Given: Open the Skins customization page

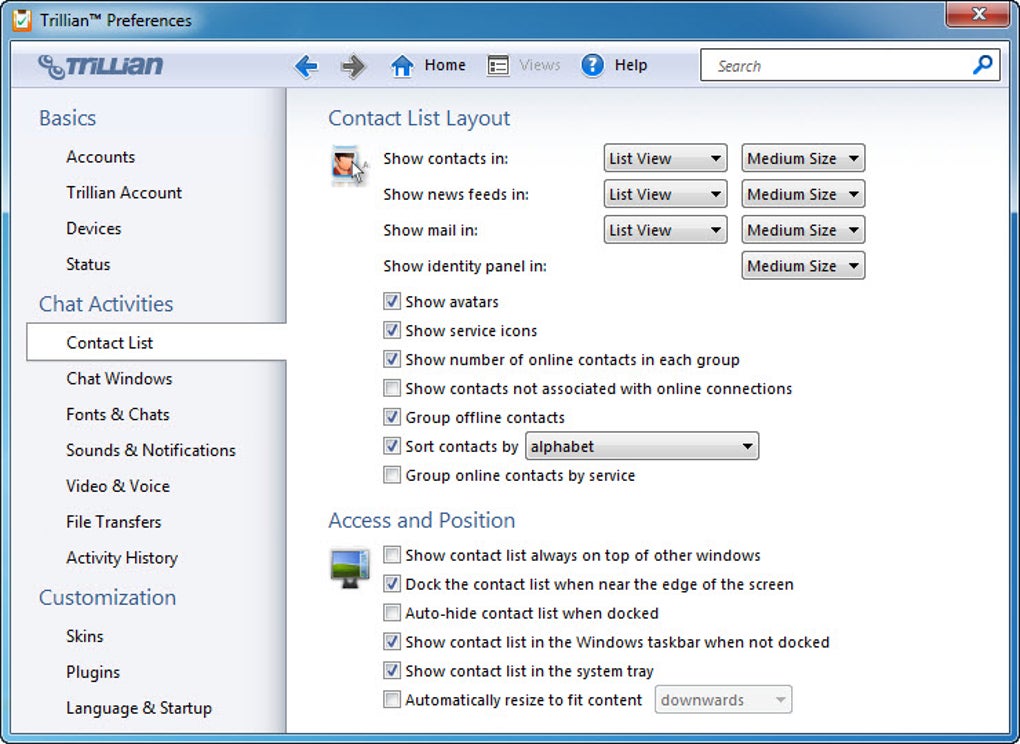Looking at the screenshot, I should click(x=85, y=636).
